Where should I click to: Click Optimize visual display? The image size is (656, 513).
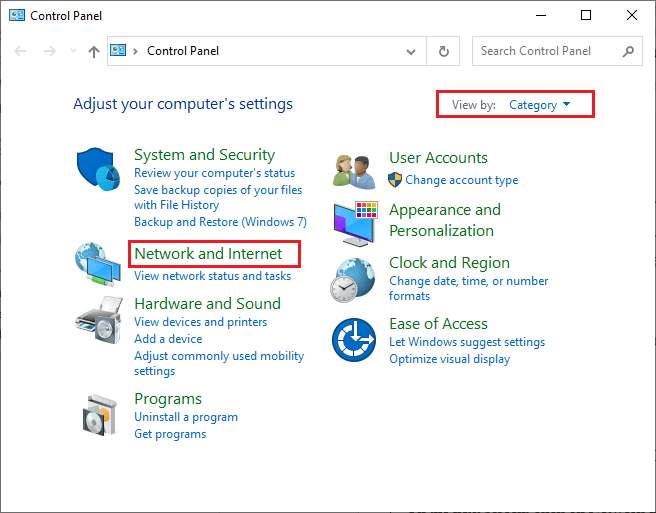[449, 359]
